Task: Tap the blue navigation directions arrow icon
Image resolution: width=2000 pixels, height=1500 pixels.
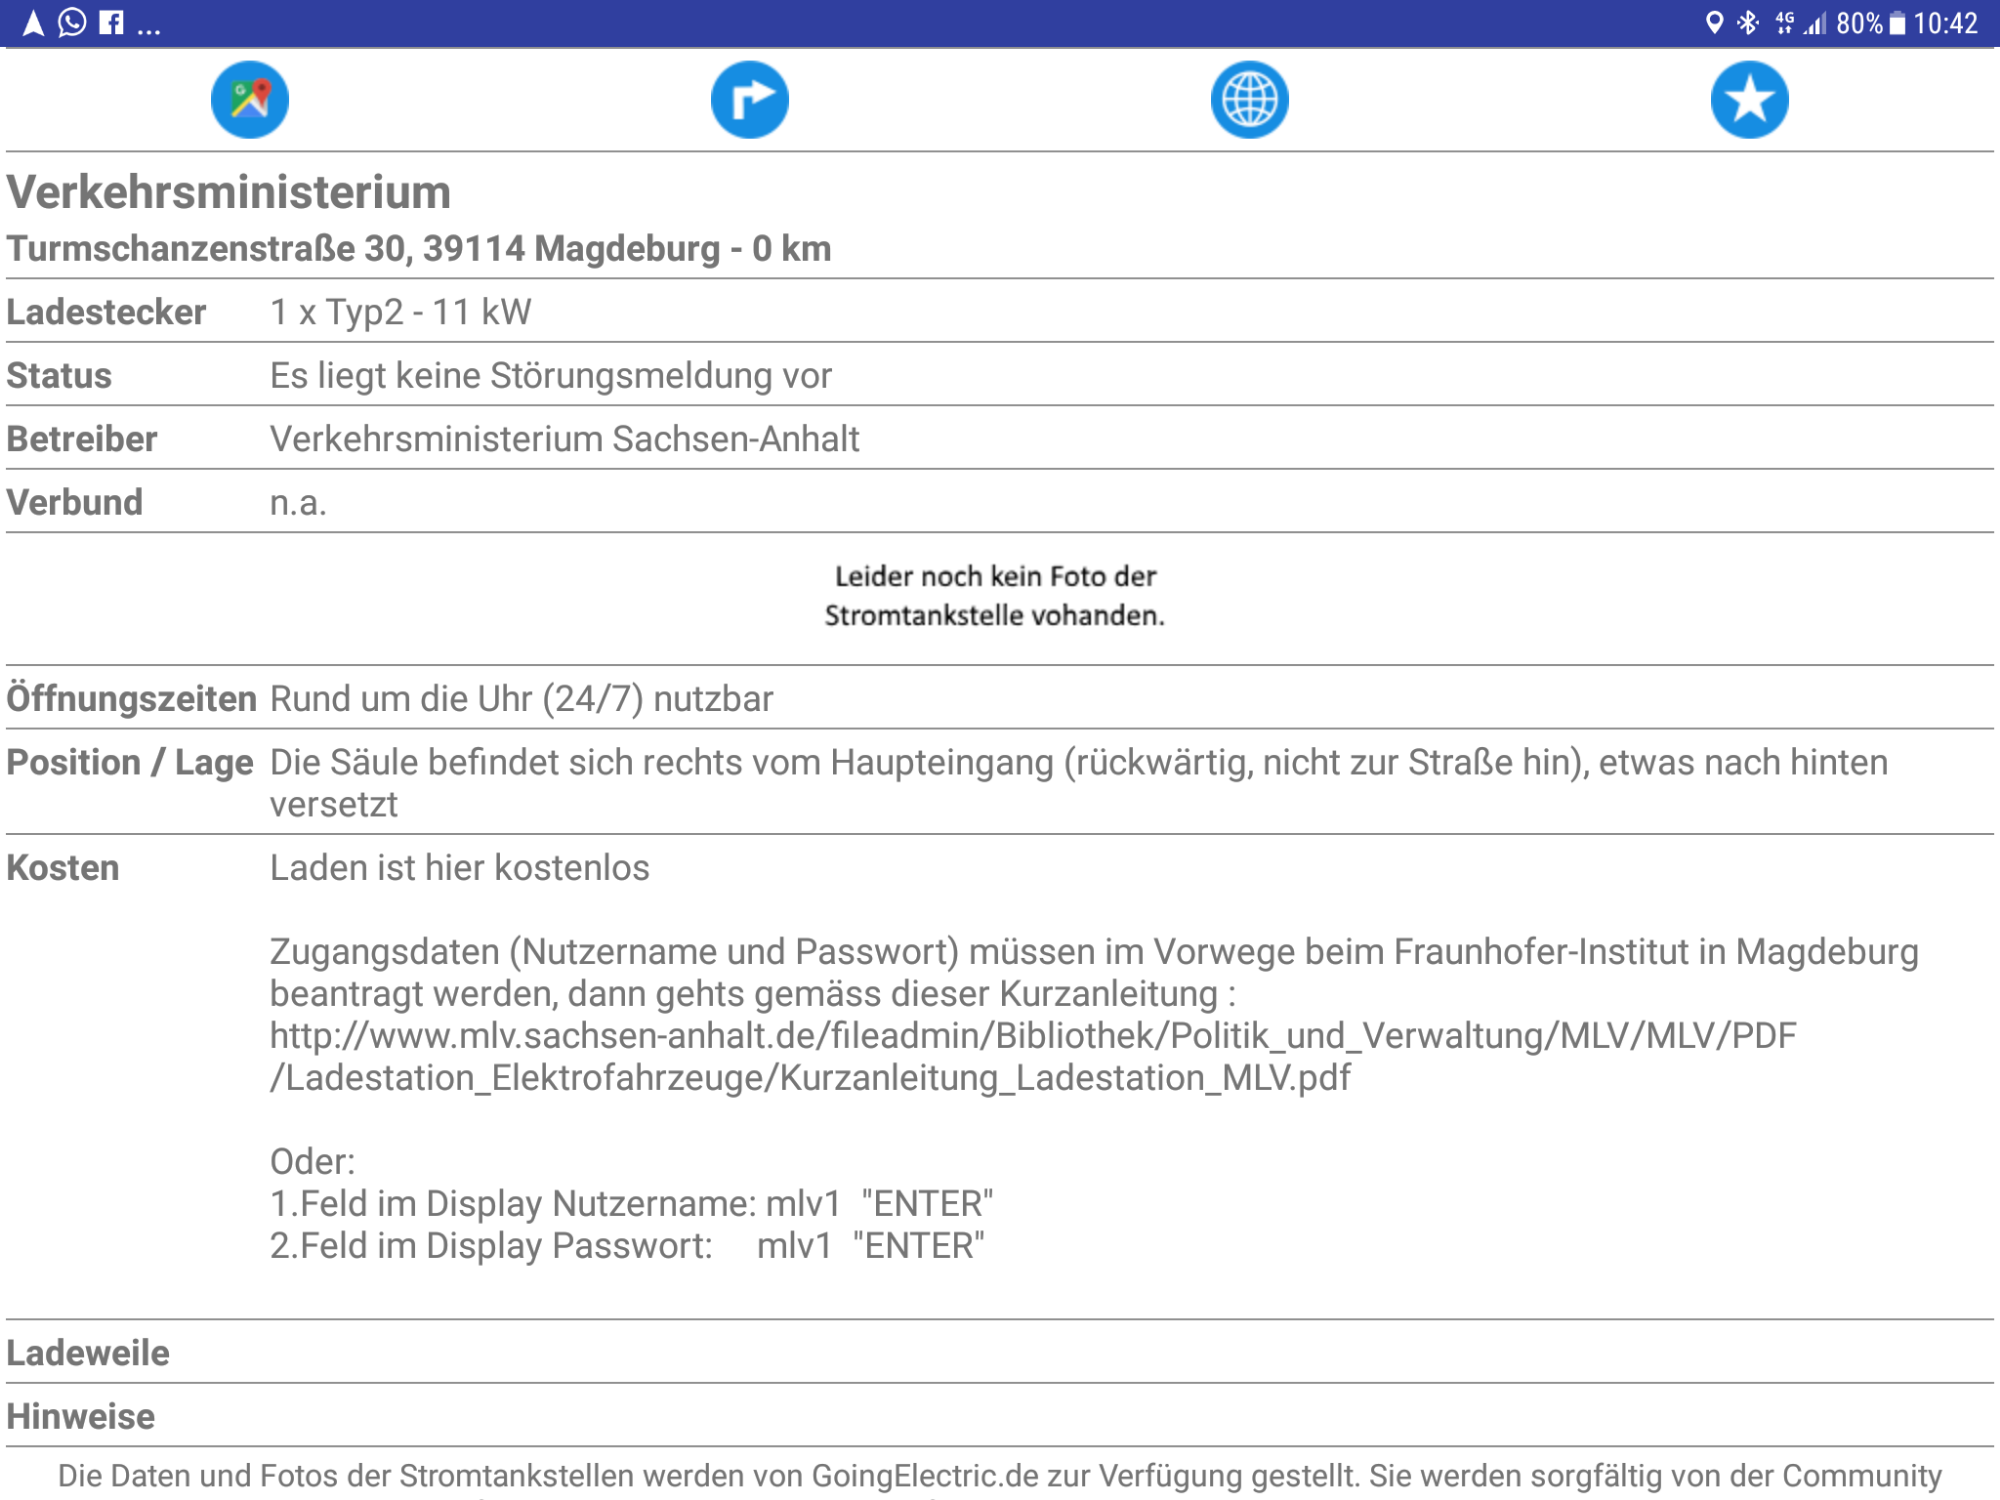Action: tap(750, 100)
